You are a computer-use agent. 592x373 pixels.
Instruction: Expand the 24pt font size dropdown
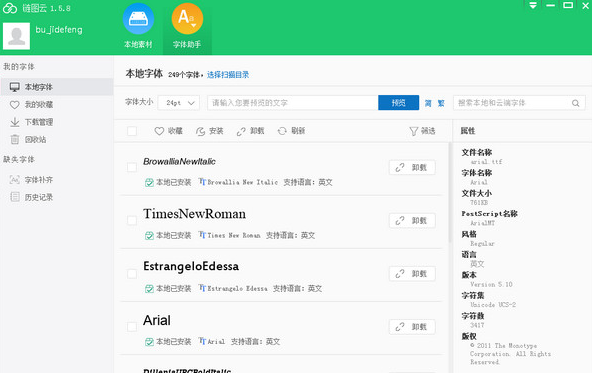coord(179,103)
